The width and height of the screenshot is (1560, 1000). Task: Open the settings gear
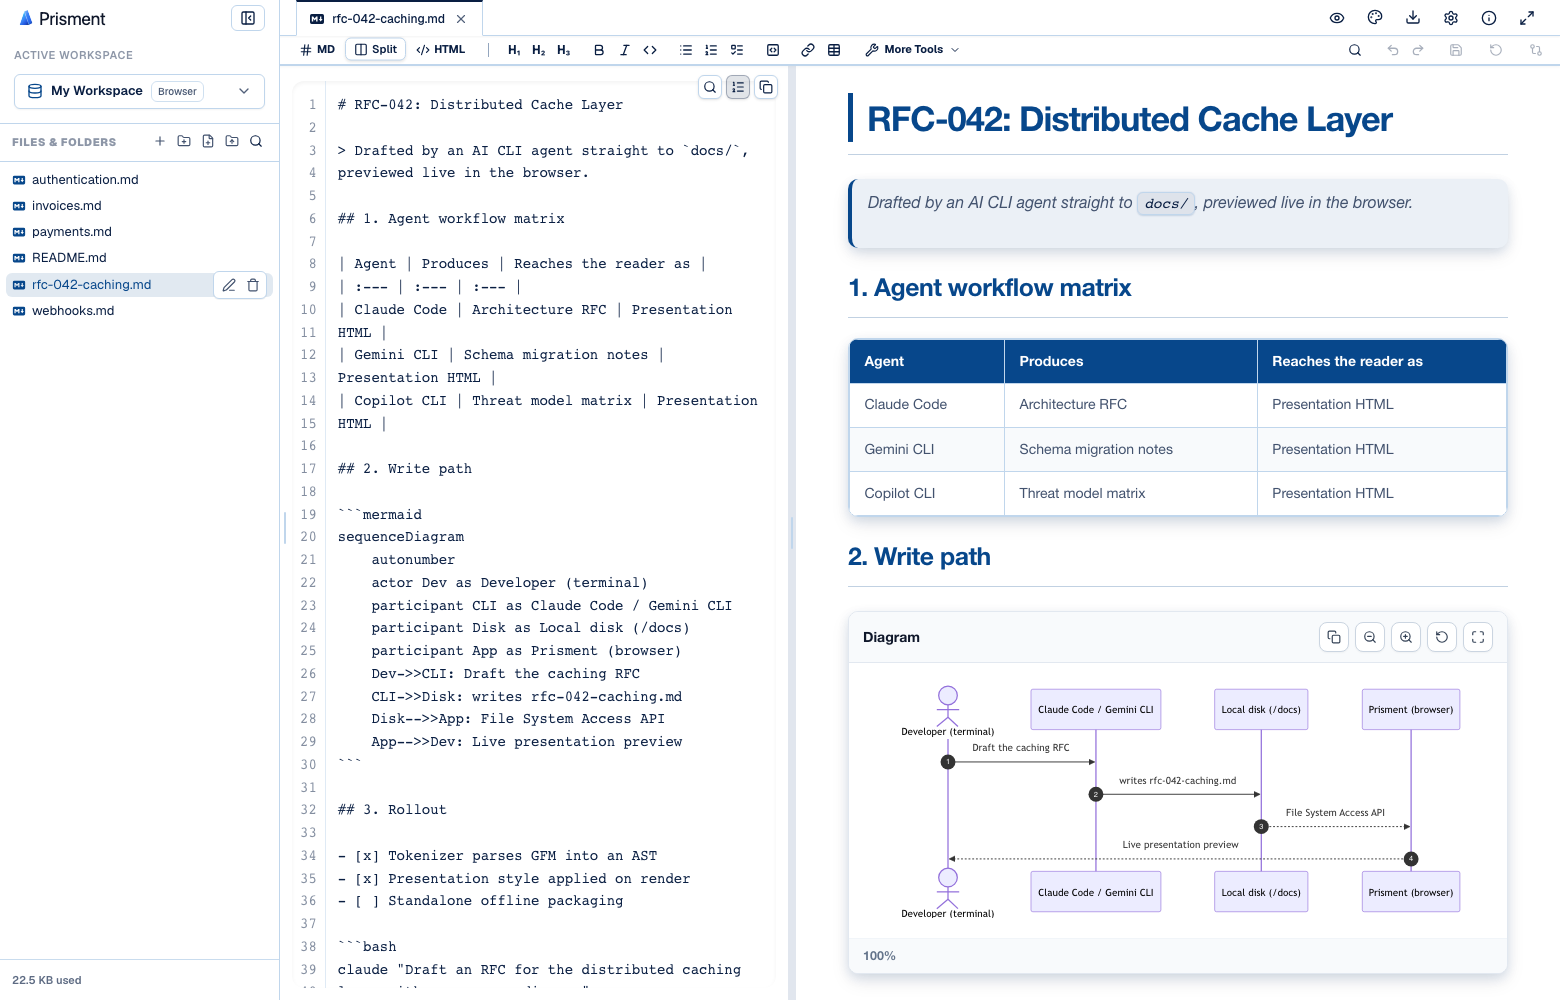pos(1451,18)
